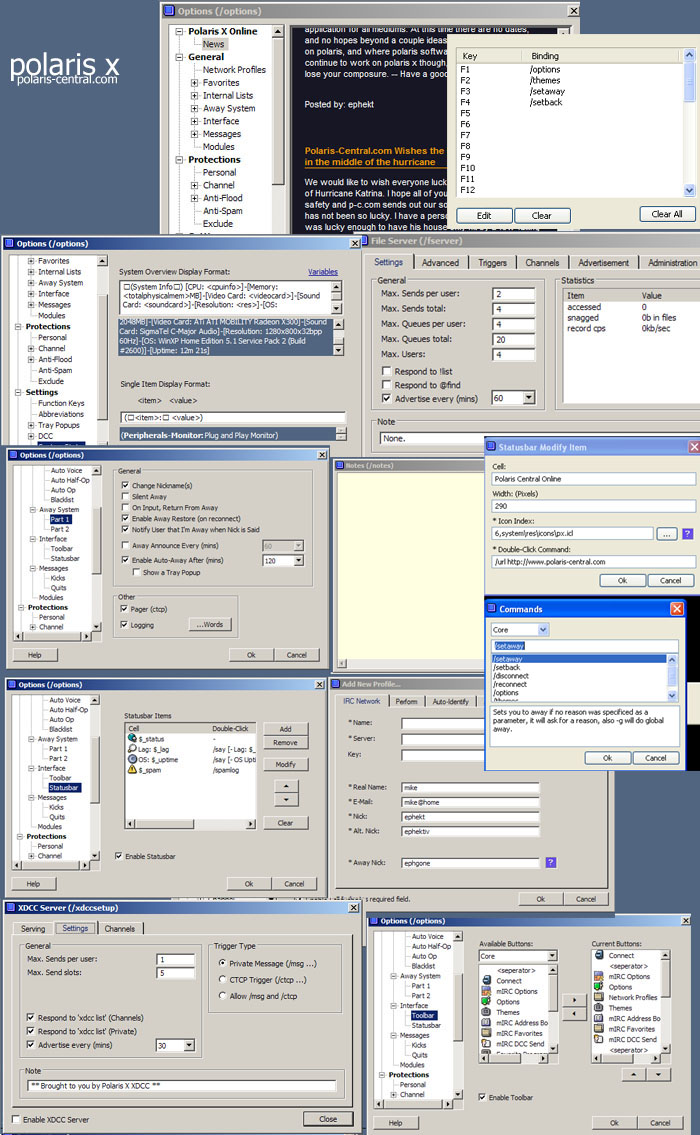This screenshot has width=700, height=1135.
Task: Select the mIRC DCC Send icon in Current Buttons
Action: point(599,1039)
